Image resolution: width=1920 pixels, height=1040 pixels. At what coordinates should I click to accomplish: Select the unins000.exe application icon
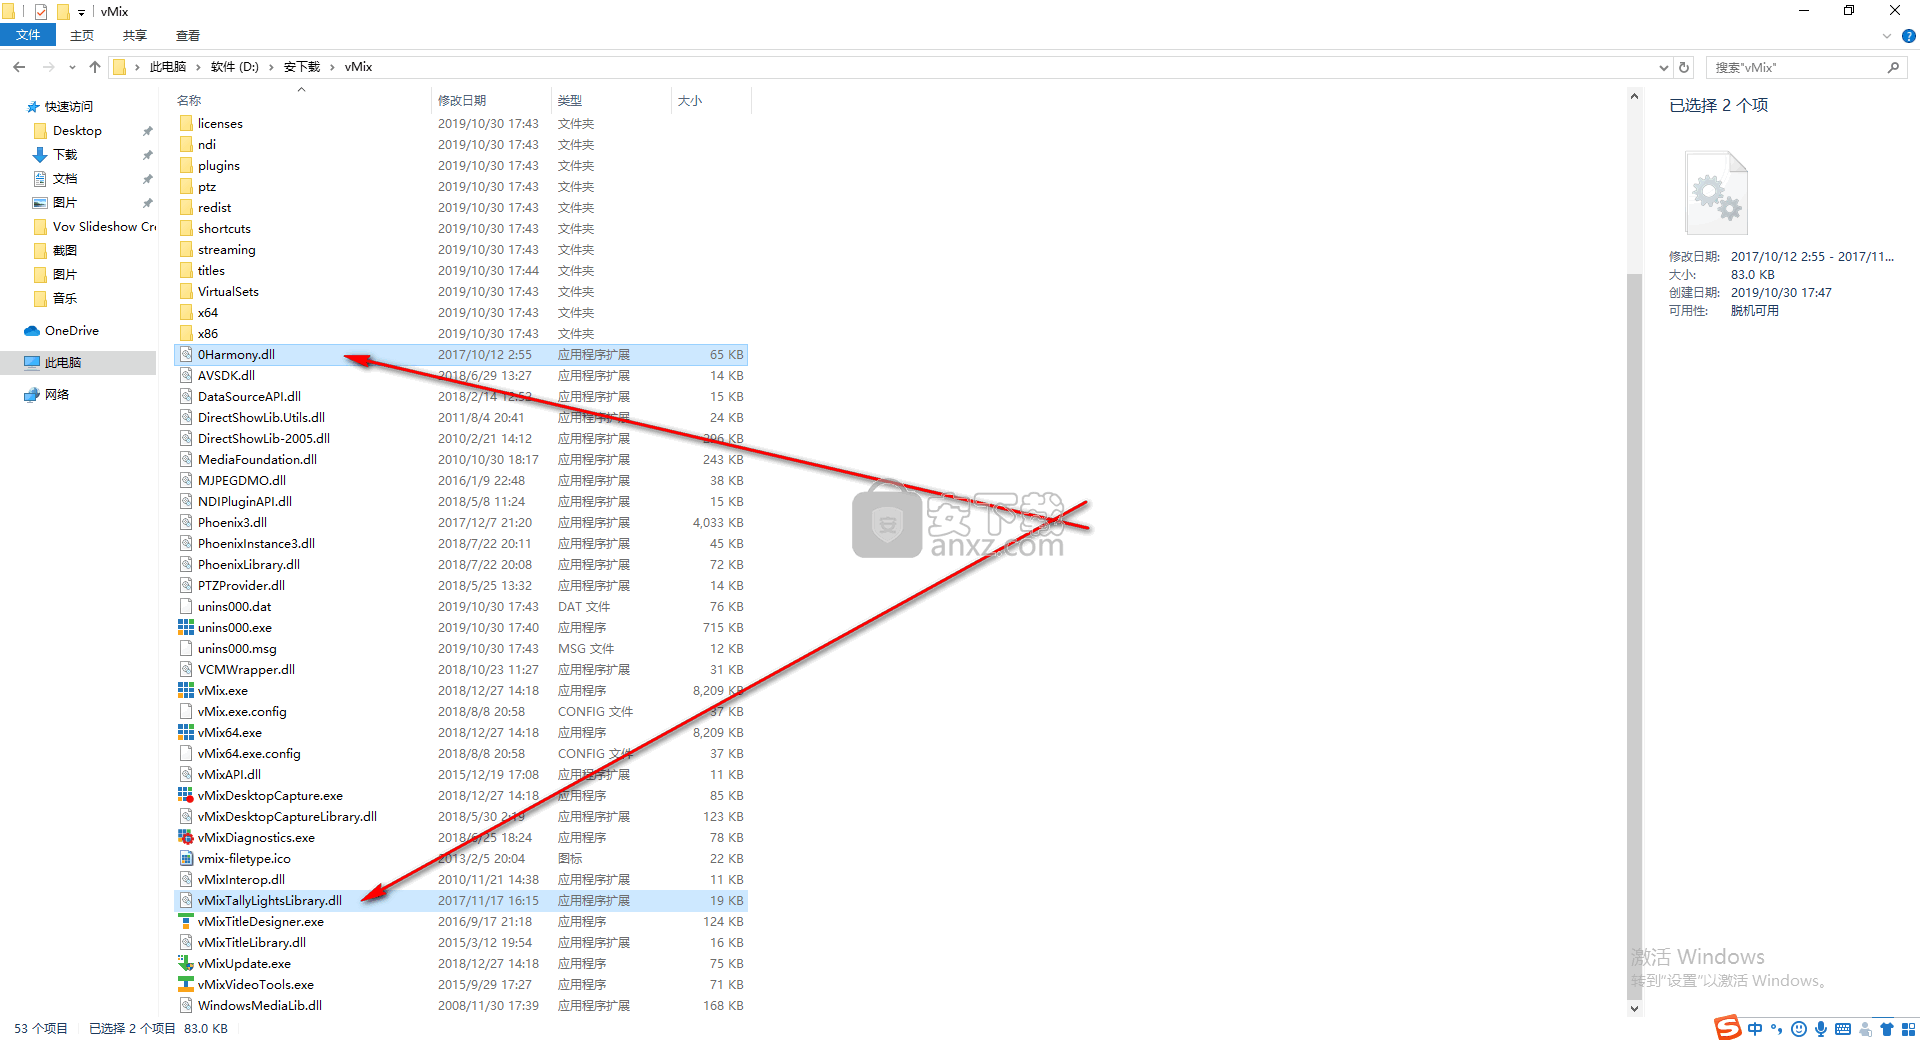coord(186,628)
